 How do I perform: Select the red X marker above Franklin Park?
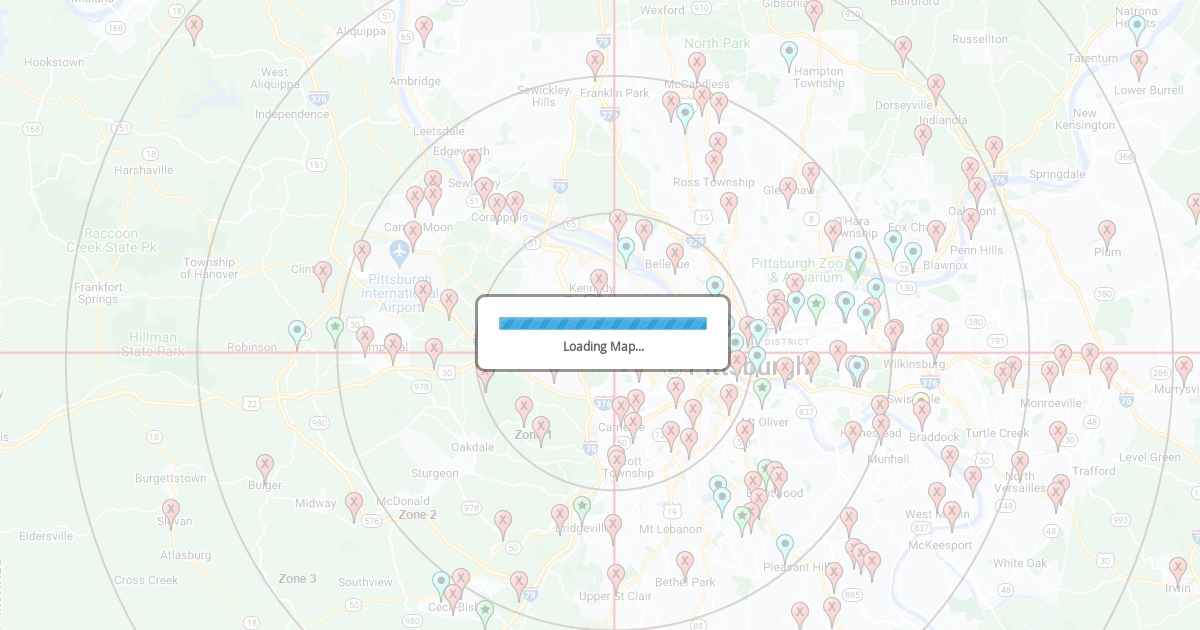click(595, 62)
